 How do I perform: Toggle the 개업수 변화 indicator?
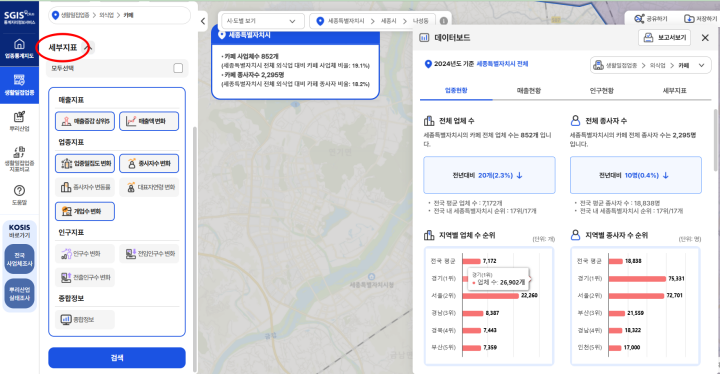click(x=85, y=211)
